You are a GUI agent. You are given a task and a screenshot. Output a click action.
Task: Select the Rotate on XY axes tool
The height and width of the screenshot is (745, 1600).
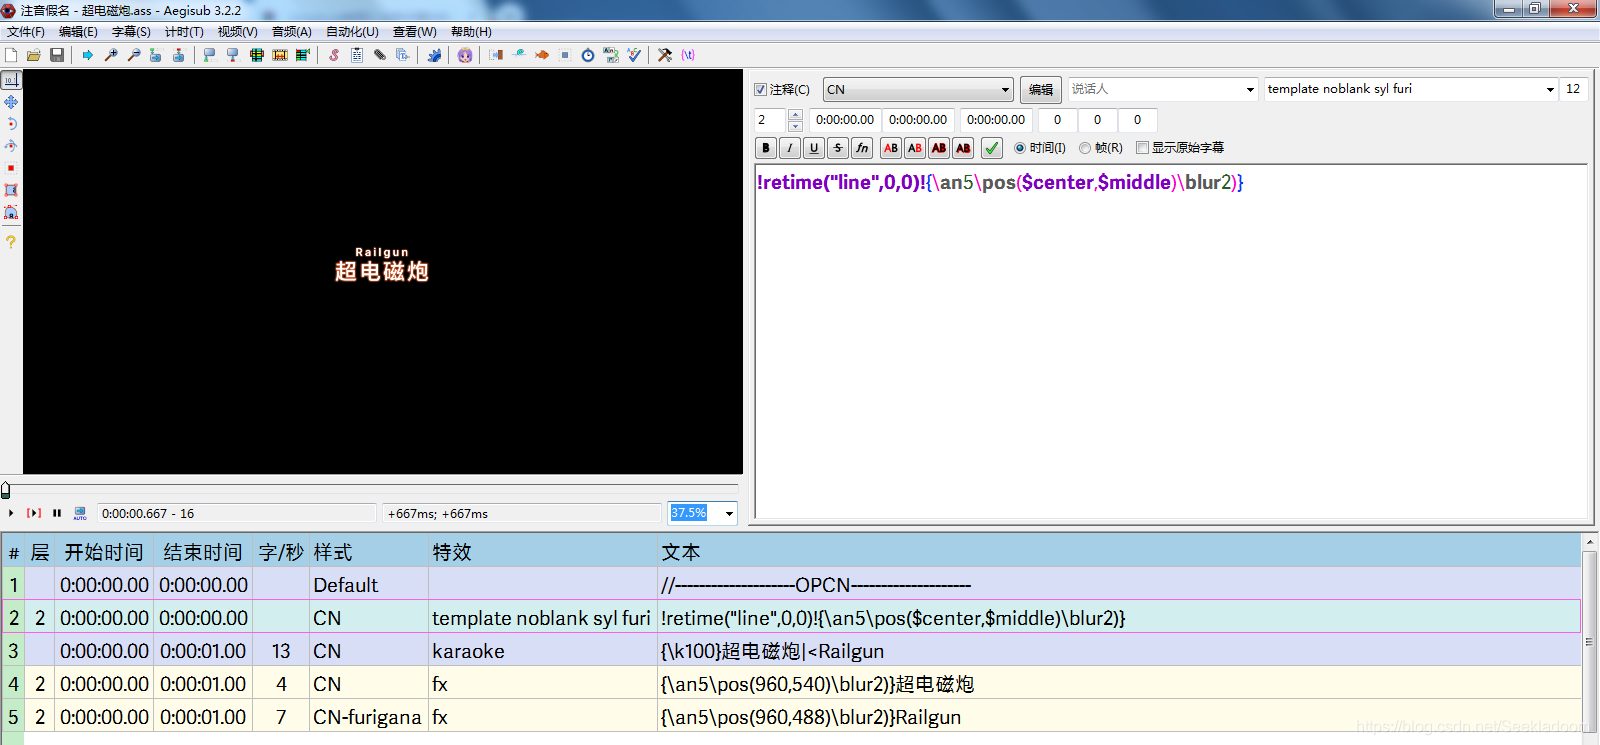pyautogui.click(x=11, y=146)
